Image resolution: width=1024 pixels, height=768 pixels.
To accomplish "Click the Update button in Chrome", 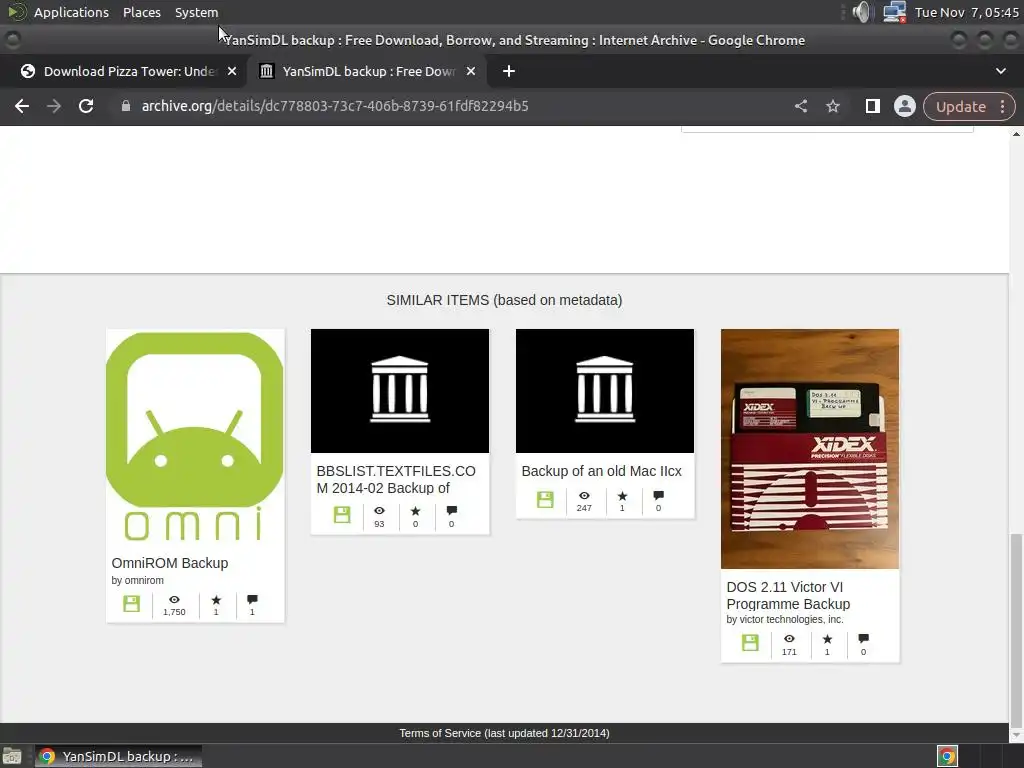I will 961,106.
